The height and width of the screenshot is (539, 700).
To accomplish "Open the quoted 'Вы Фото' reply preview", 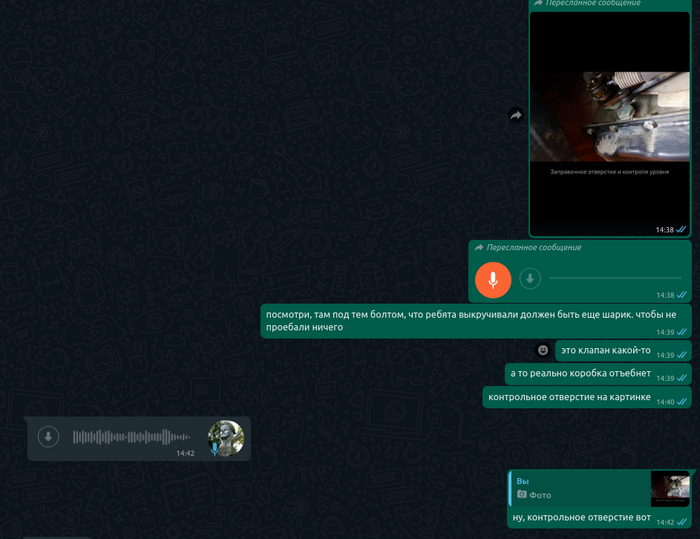I will [599, 488].
